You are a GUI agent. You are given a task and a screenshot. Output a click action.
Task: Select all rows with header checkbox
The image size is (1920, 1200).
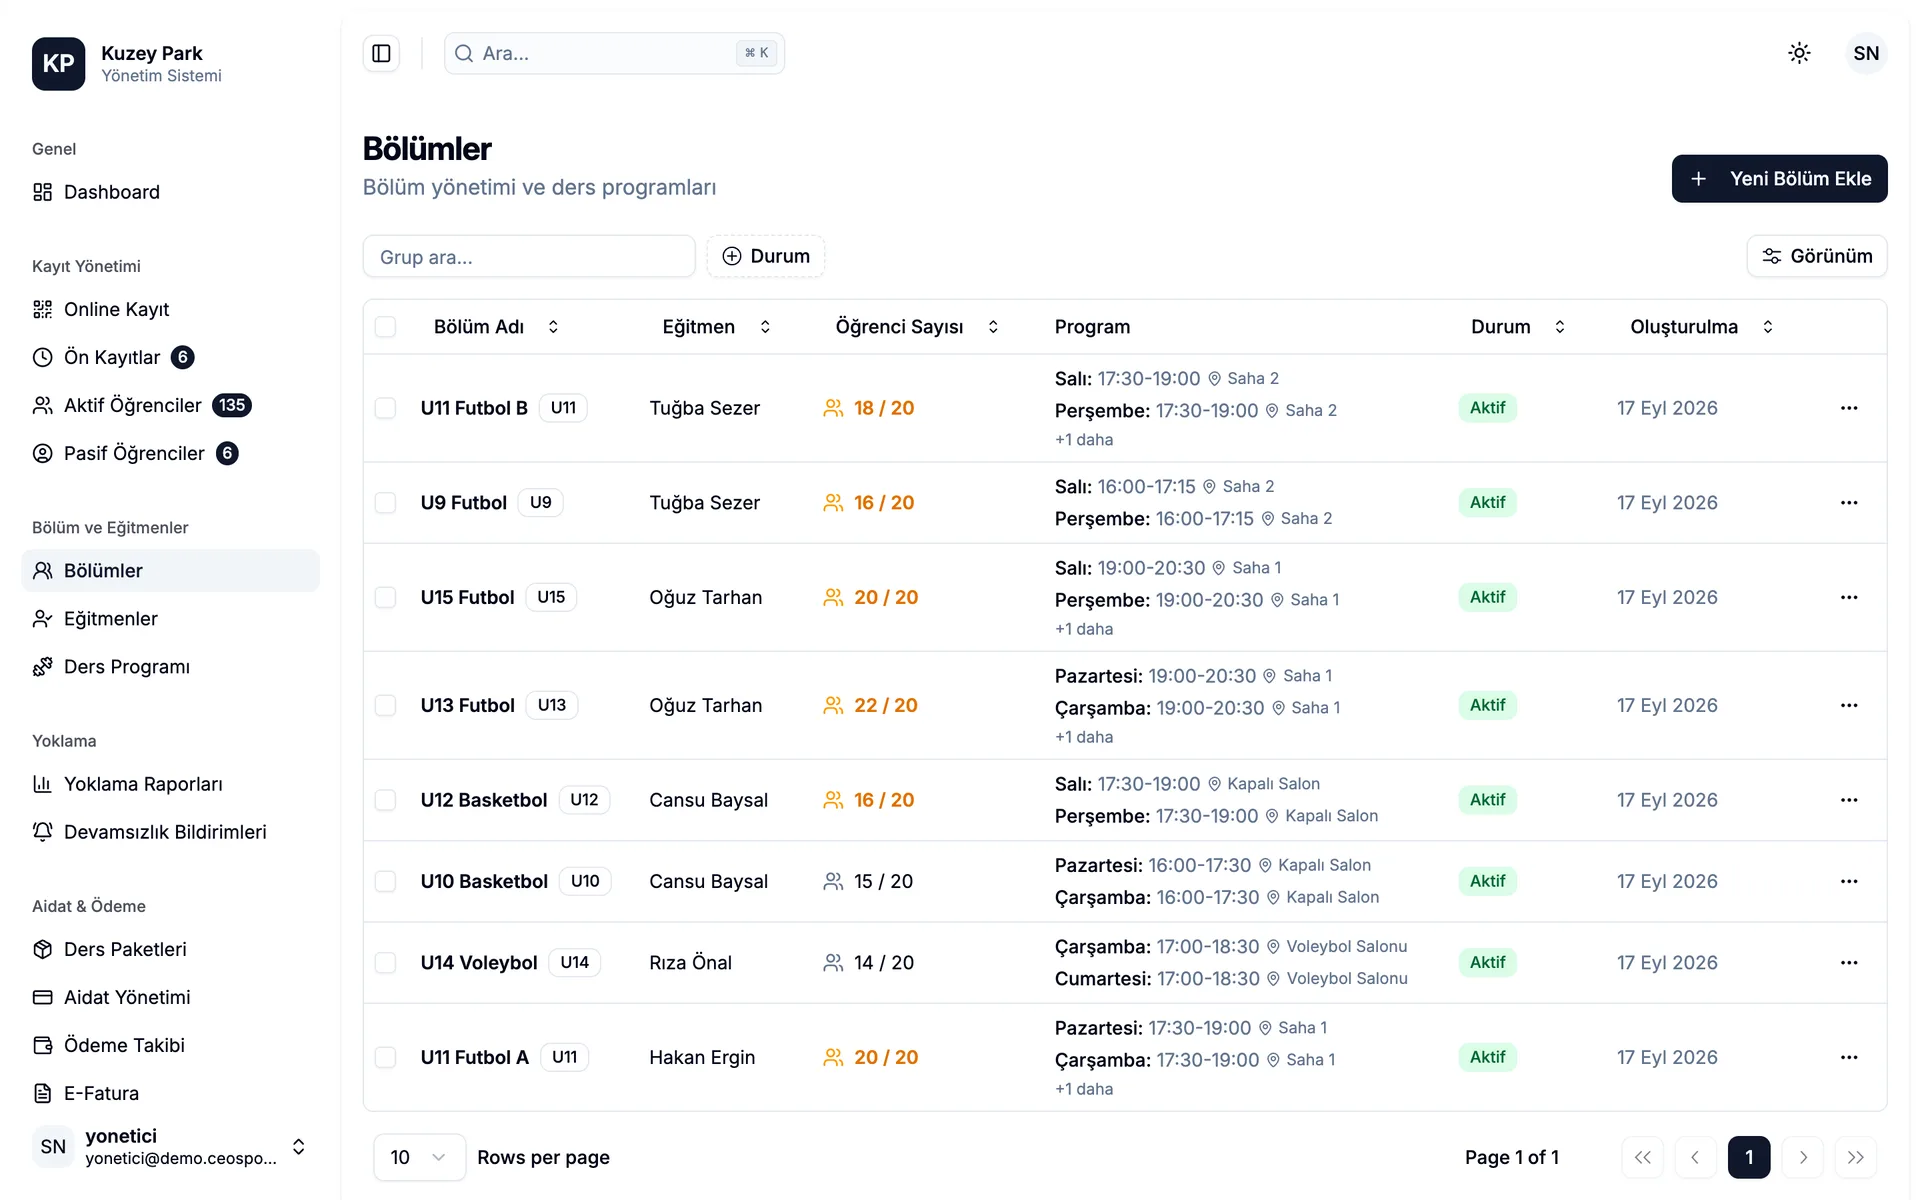[x=385, y=327]
